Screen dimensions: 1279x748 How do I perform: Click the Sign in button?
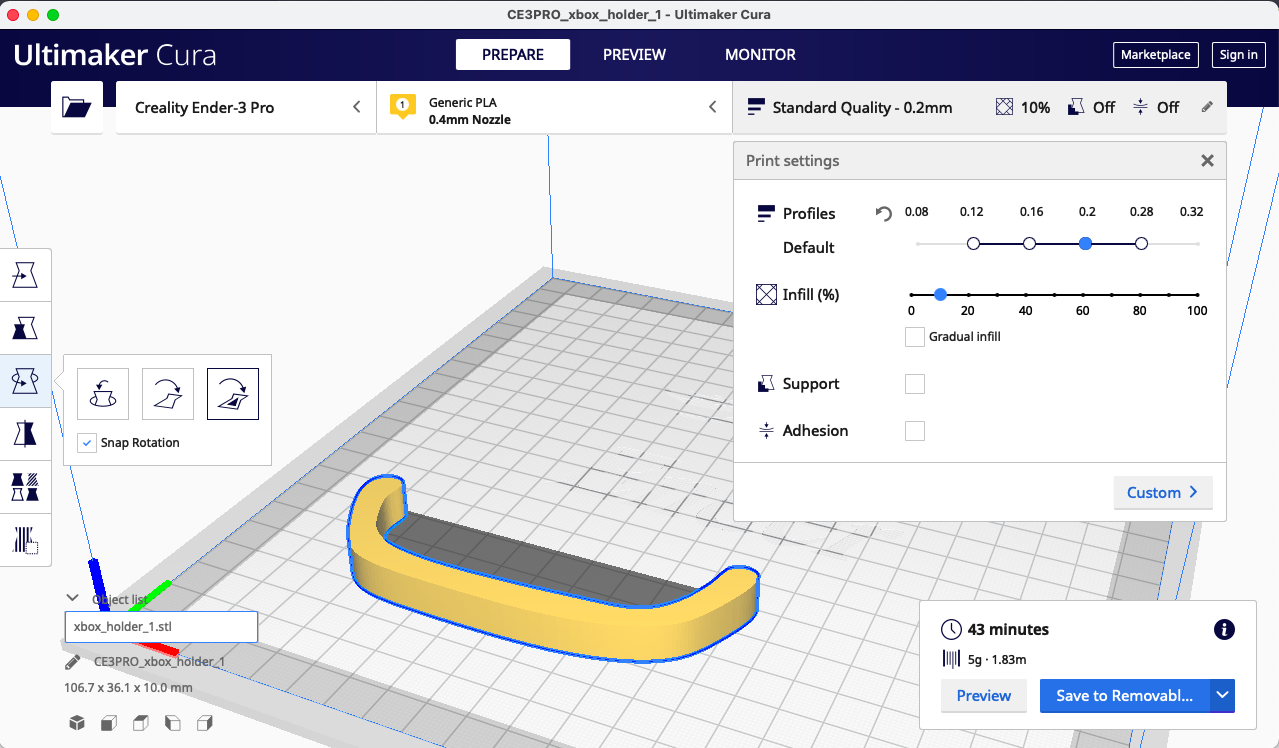[x=1239, y=55]
